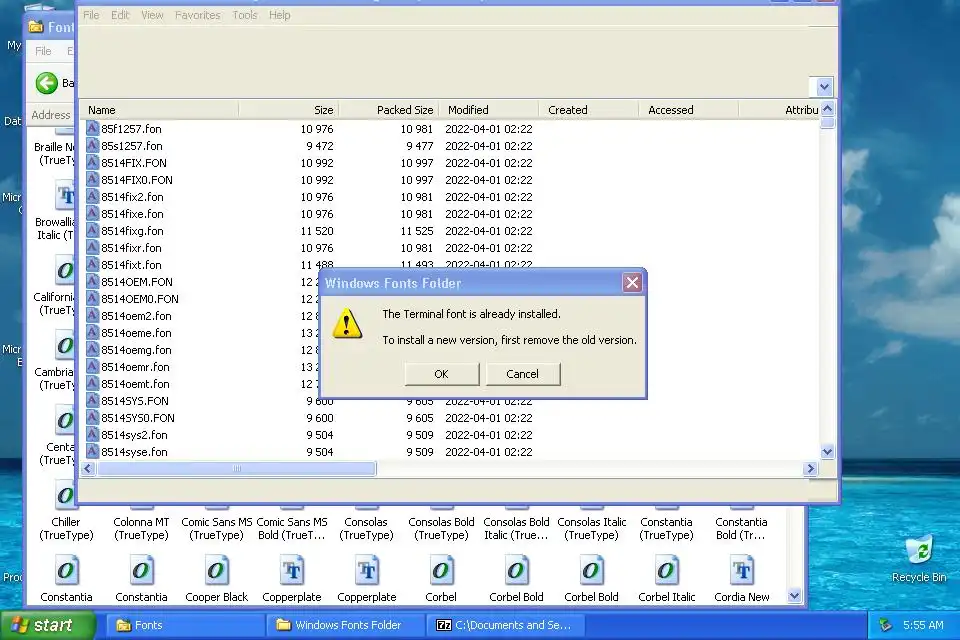Select the 8514syse.fon file name

134,452
